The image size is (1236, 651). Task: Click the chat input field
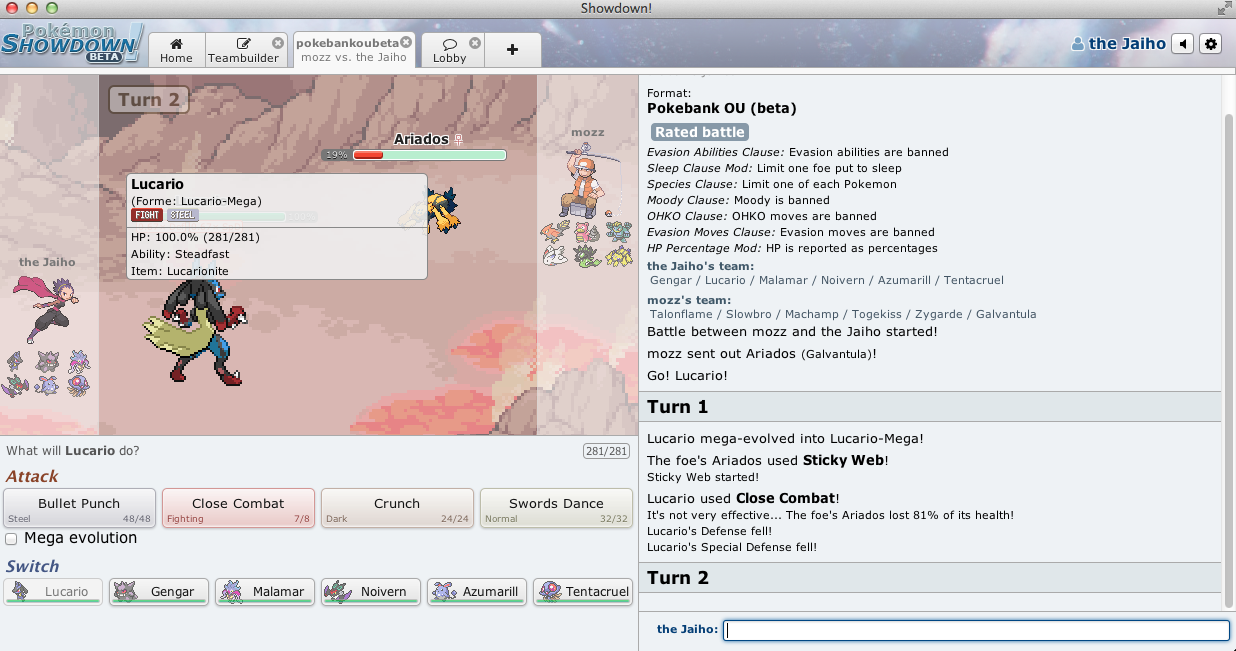pyautogui.click(x=976, y=630)
